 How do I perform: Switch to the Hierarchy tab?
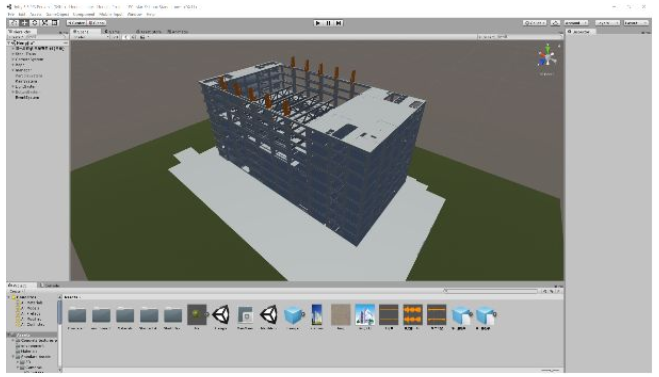(21, 32)
